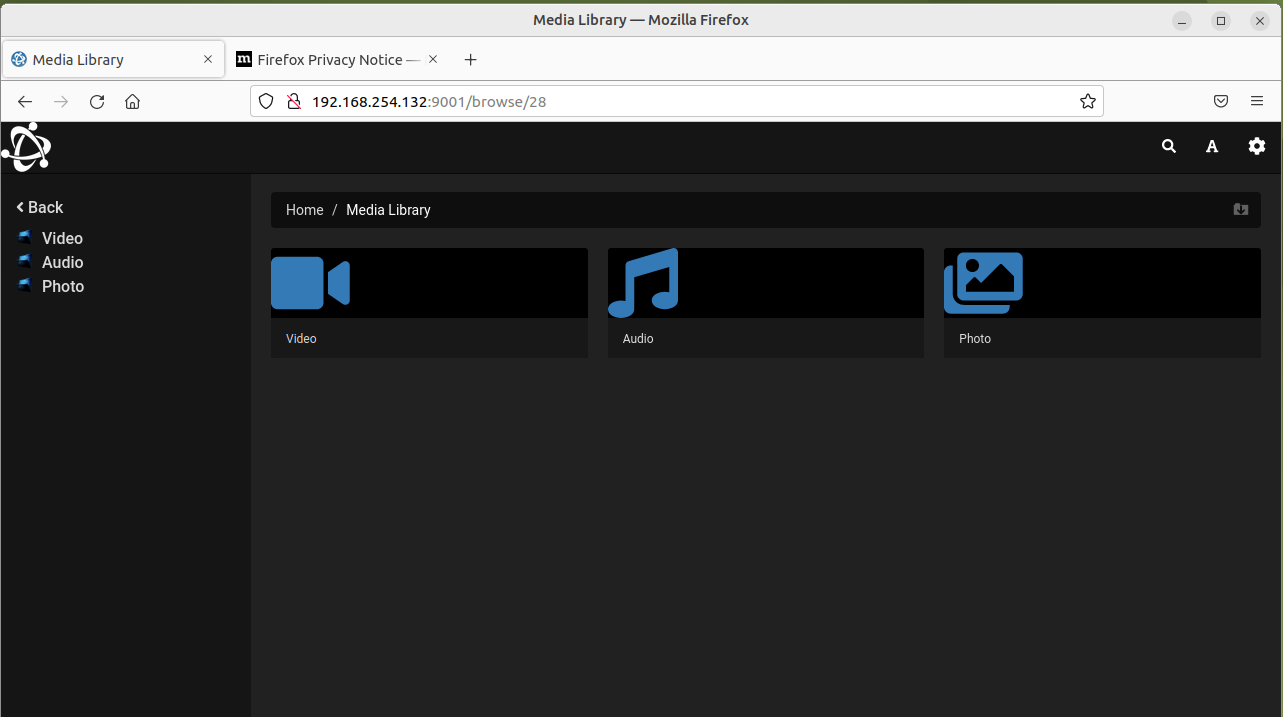Toggle tracking protection via the shield icon
1283x717 pixels.
pos(265,101)
